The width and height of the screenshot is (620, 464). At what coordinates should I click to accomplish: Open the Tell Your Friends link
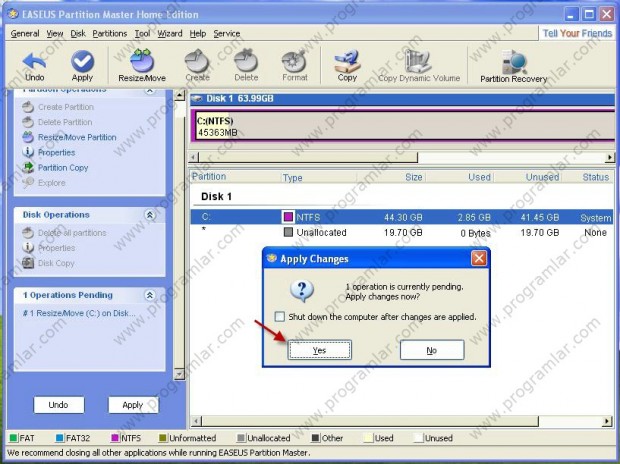(577, 33)
